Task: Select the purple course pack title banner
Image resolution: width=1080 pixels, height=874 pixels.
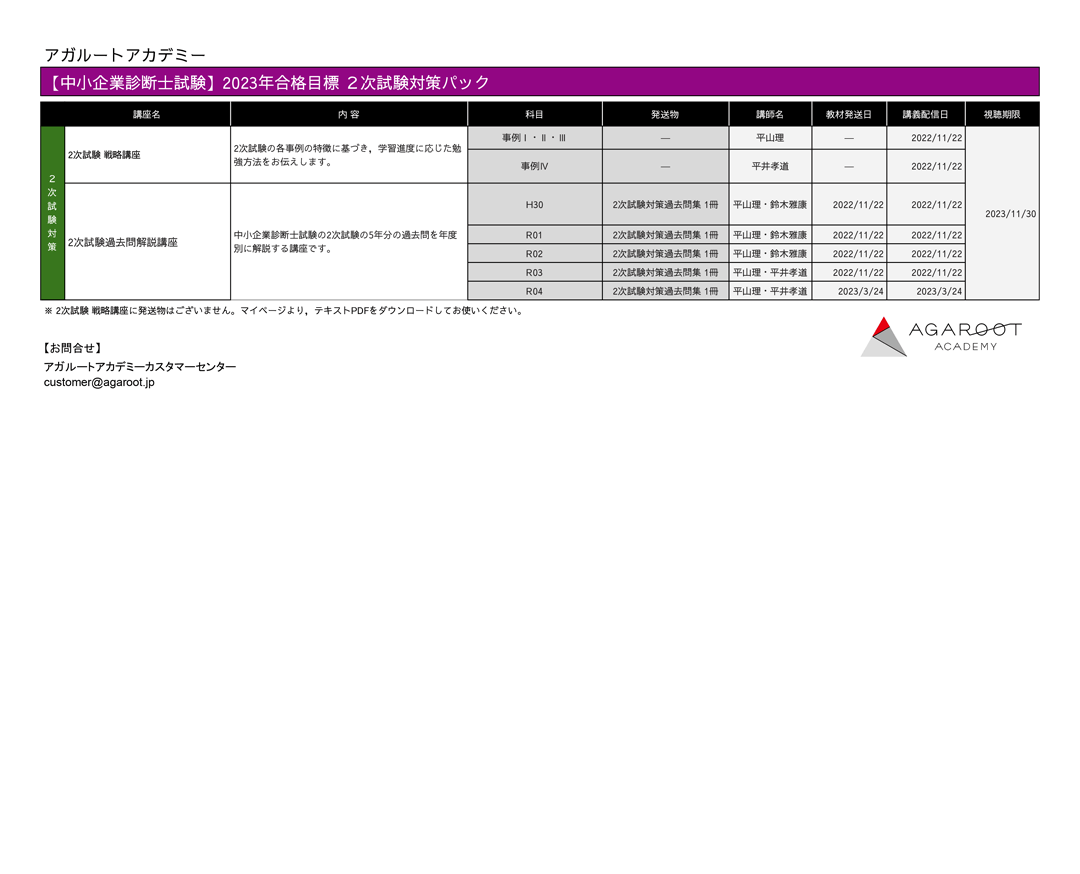Action: pos(540,82)
